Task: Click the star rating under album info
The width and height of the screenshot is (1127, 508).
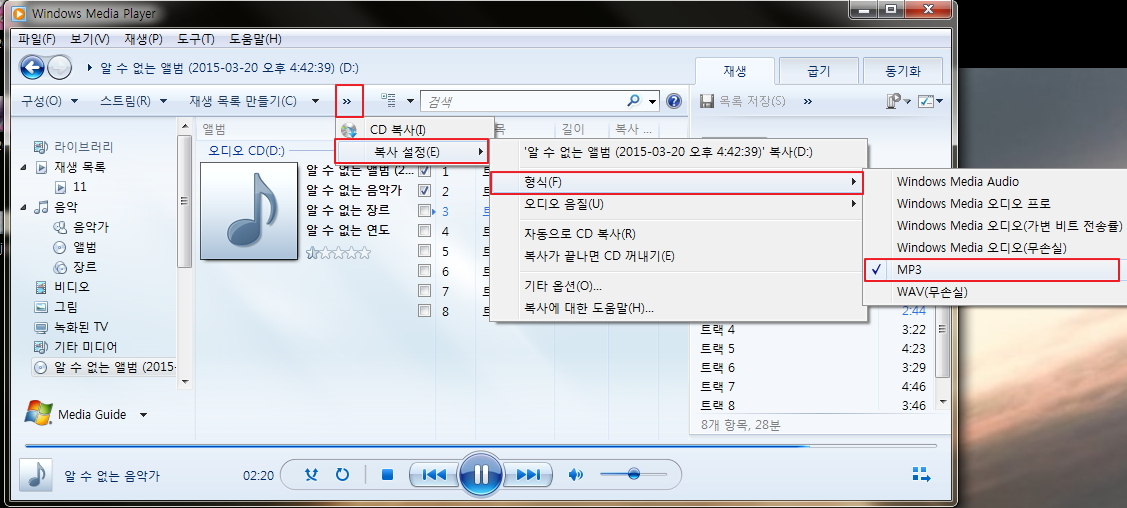Action: [339, 252]
